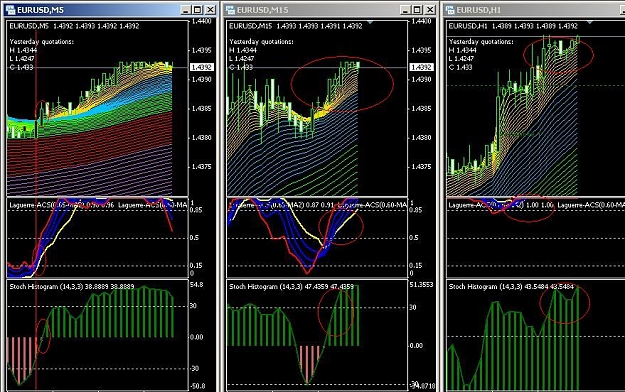Screen dimensions: 625x392
Task: Maximize the EURUSD,M5 chart window
Action: point(198,10)
